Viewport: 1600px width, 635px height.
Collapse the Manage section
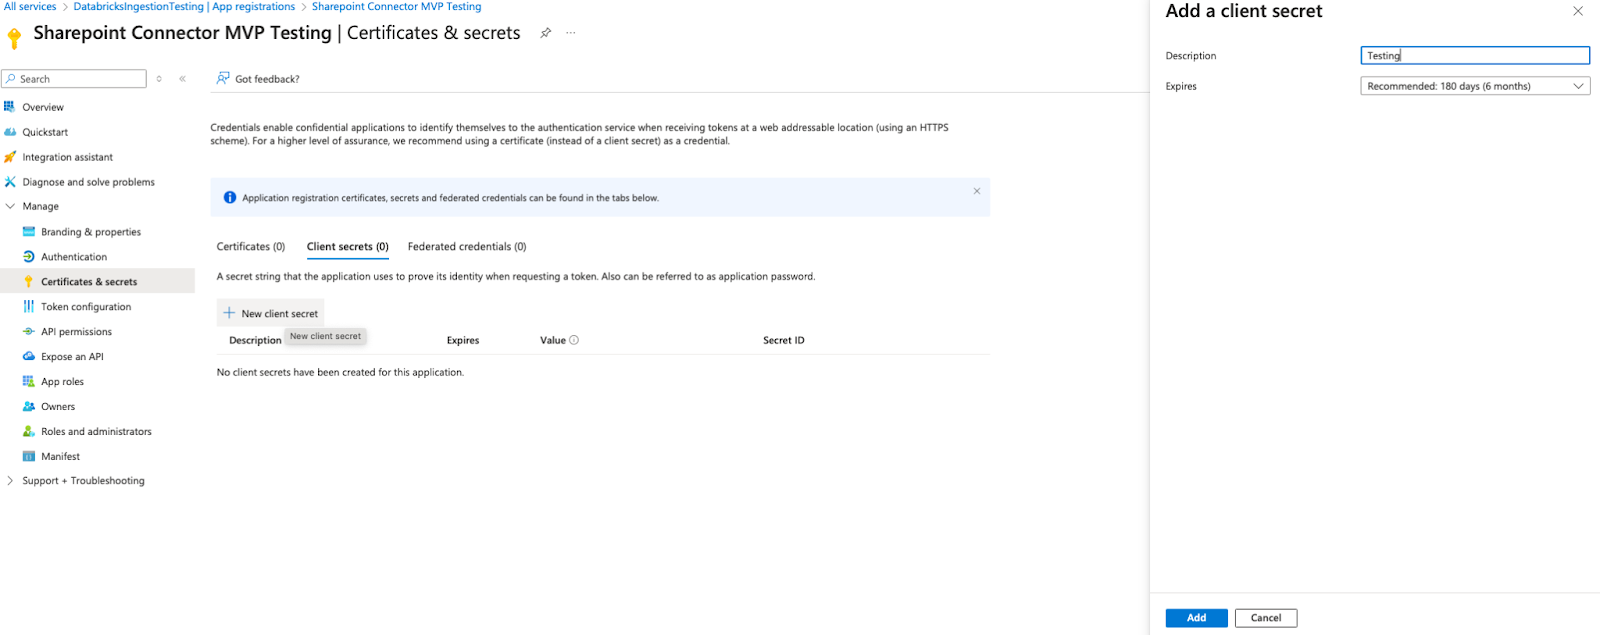coord(10,206)
